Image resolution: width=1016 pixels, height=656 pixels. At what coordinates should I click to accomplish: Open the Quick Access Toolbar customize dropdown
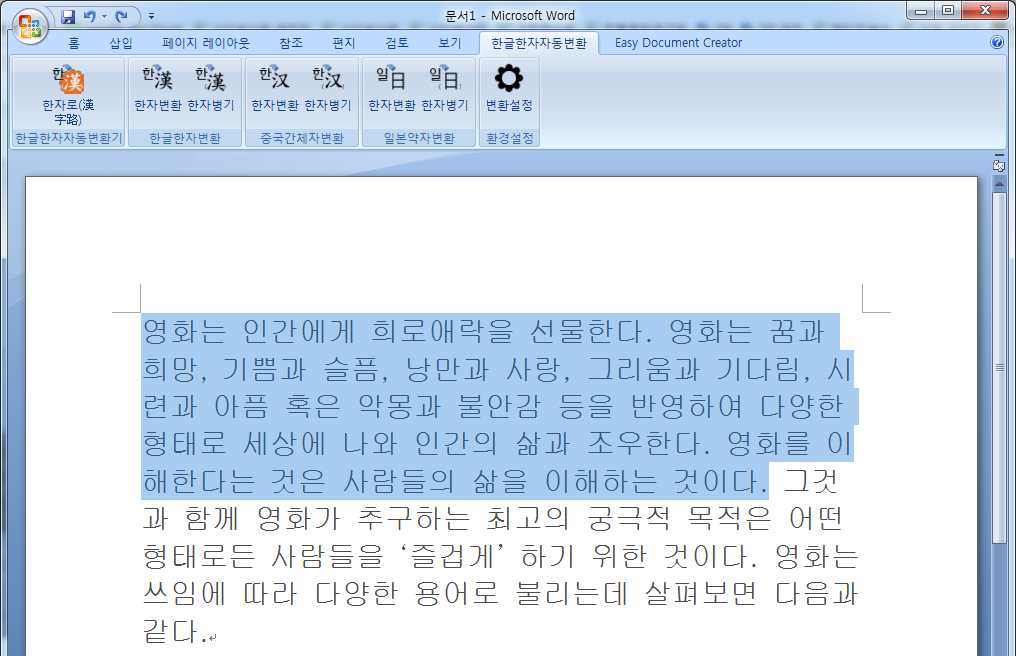[151, 15]
